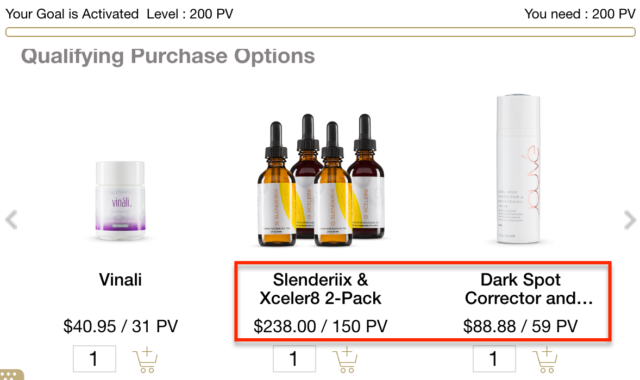
Task: Add Dark Spot Corrector to cart
Action: [545, 360]
